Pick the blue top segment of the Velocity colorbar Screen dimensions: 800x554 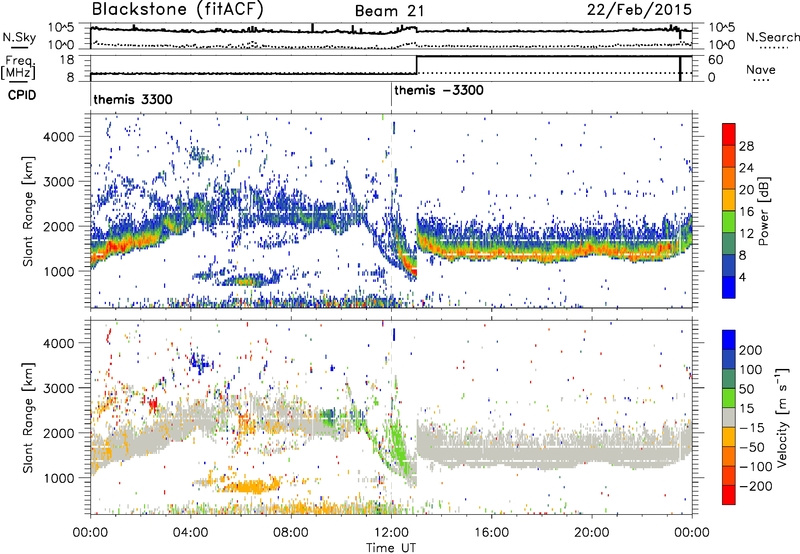point(729,340)
